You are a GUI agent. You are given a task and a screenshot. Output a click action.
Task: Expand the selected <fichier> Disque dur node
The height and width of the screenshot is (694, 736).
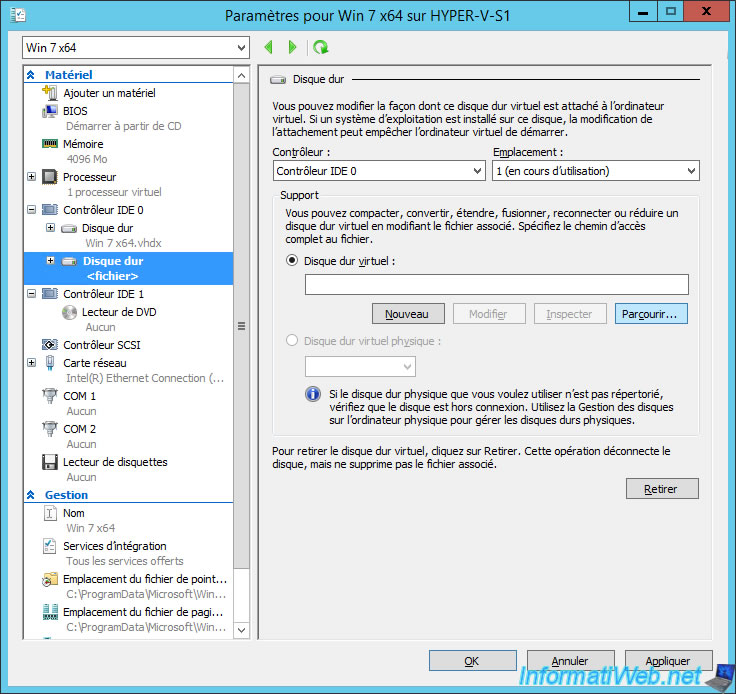point(50,260)
